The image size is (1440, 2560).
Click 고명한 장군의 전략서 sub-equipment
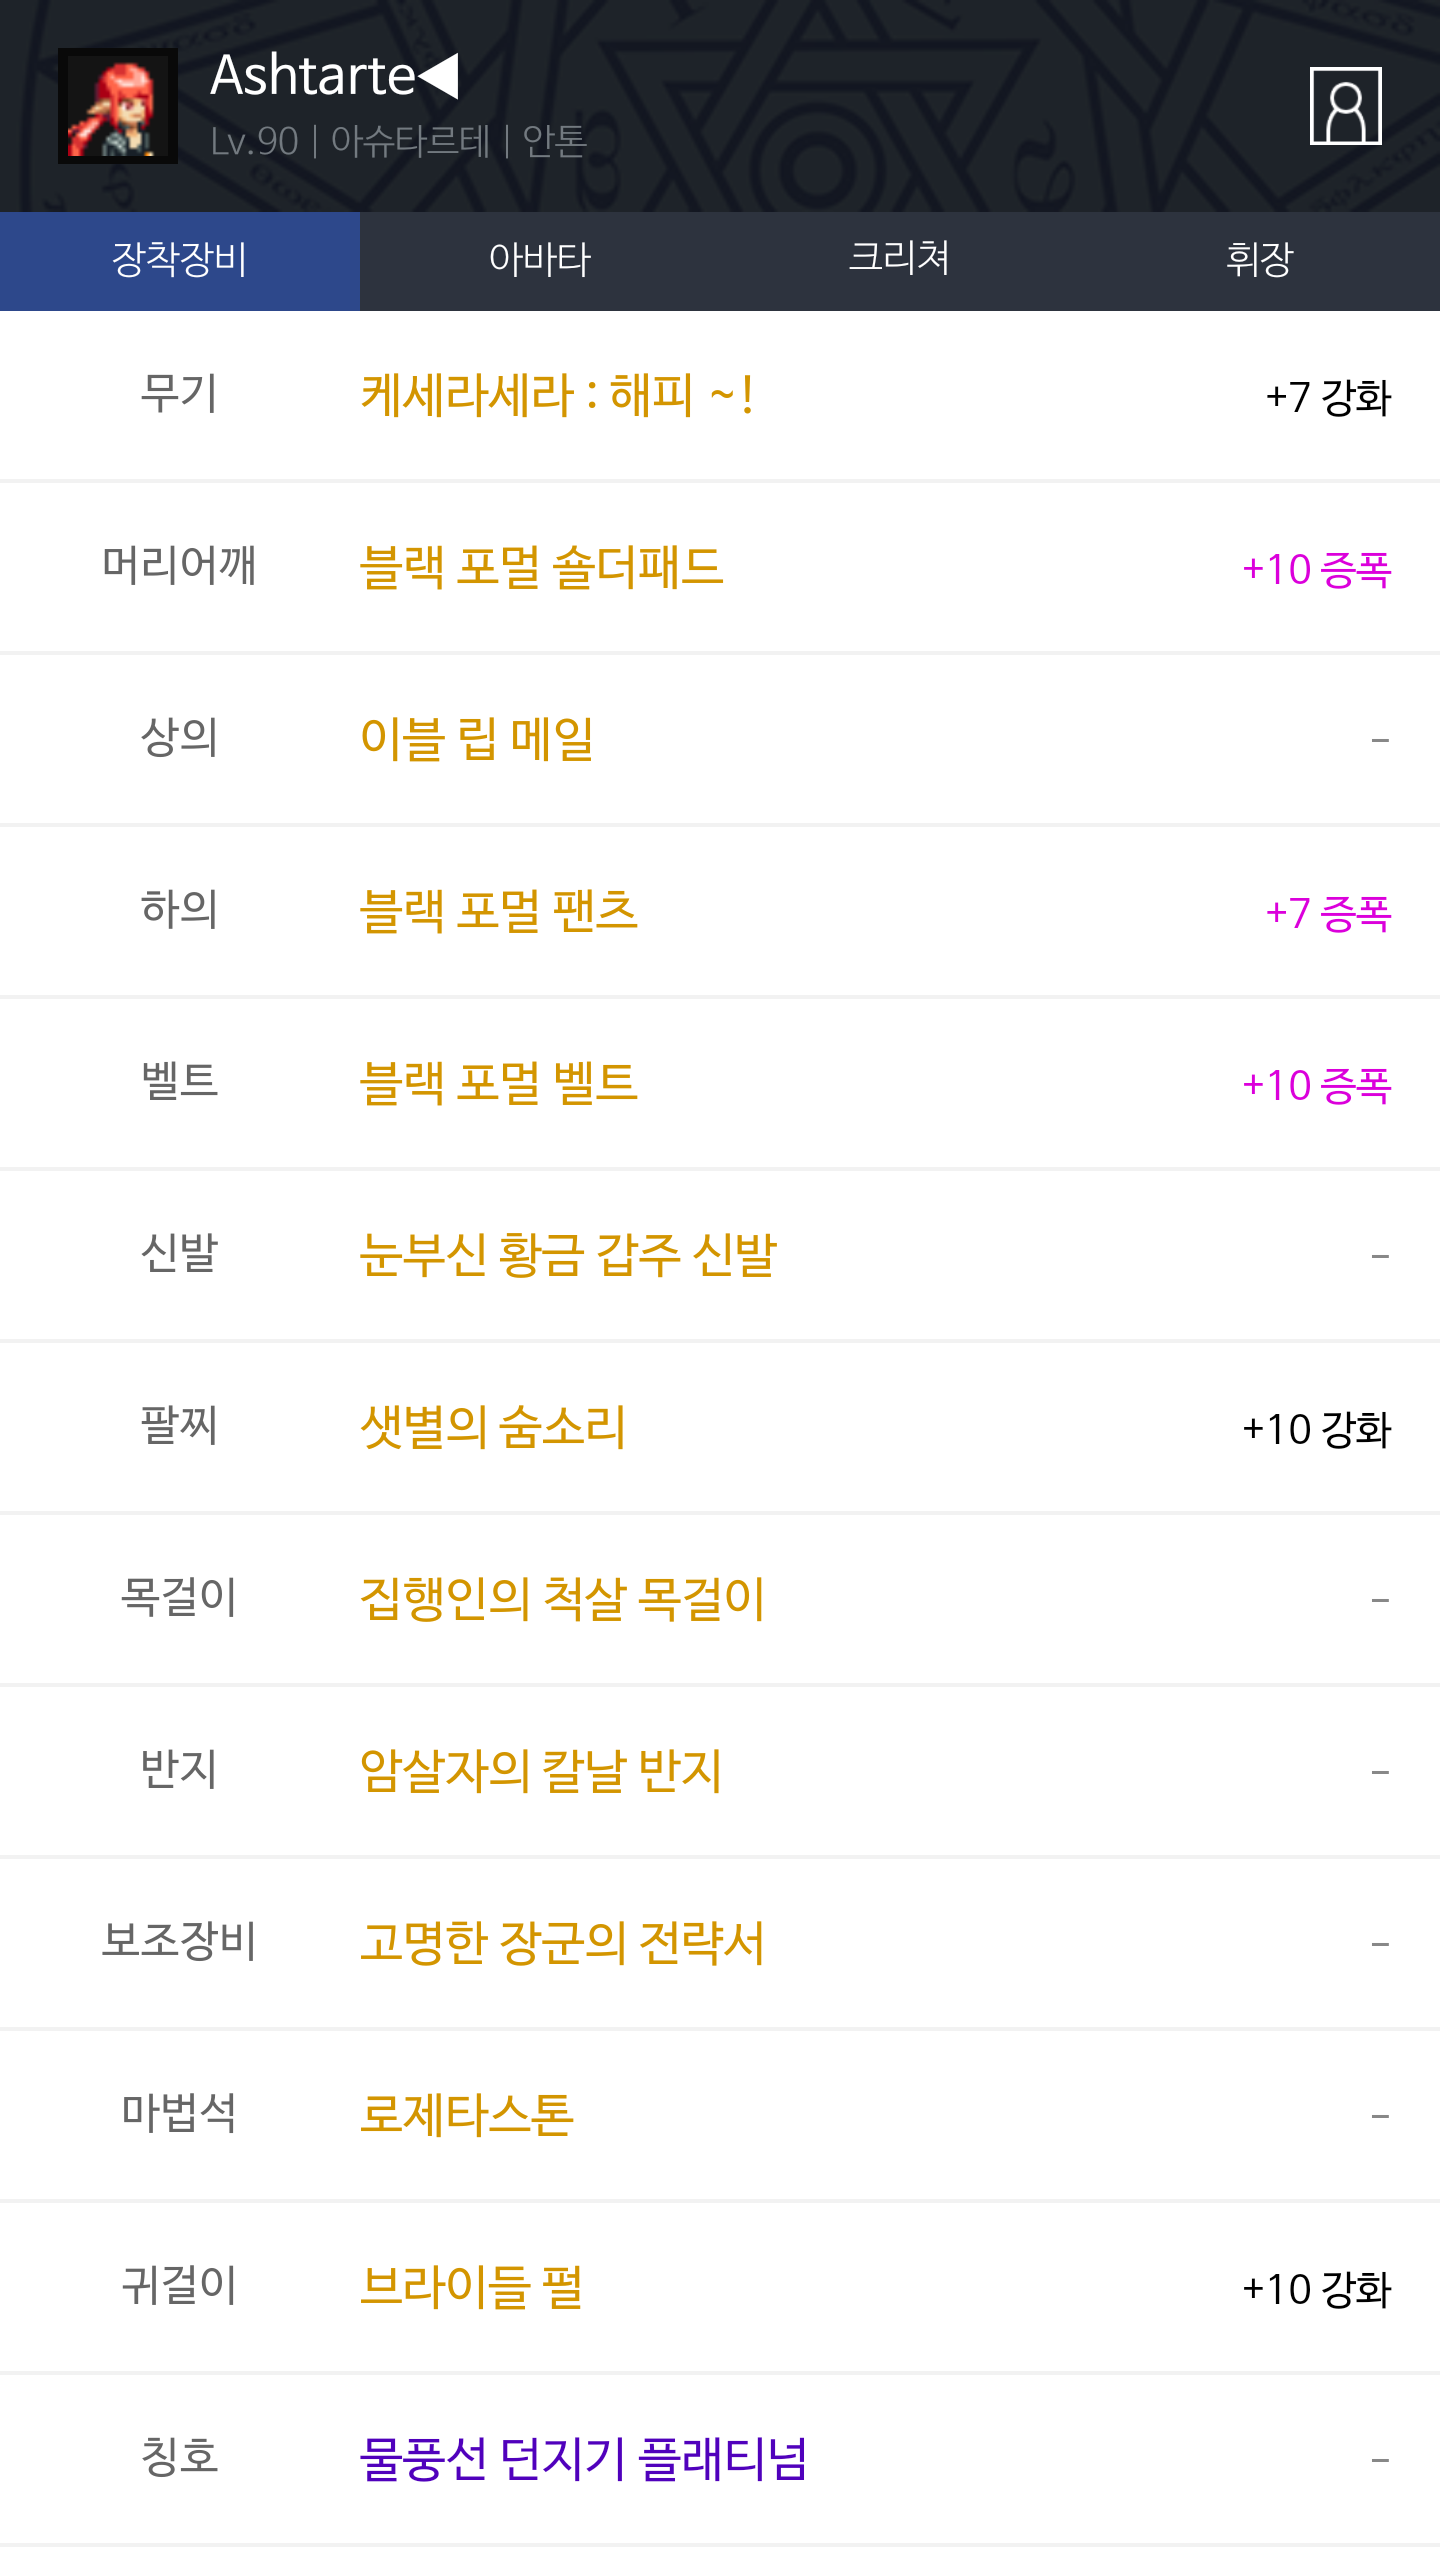(562, 1944)
